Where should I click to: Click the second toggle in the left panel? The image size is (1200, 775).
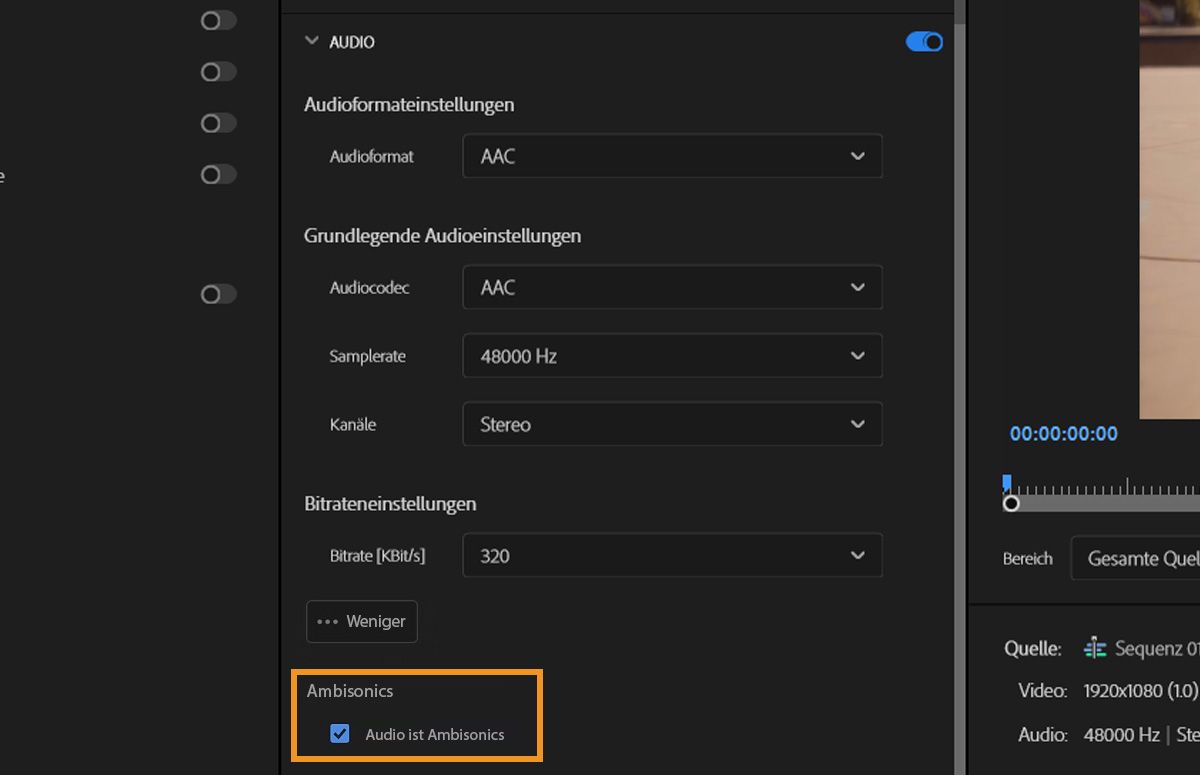point(217,71)
